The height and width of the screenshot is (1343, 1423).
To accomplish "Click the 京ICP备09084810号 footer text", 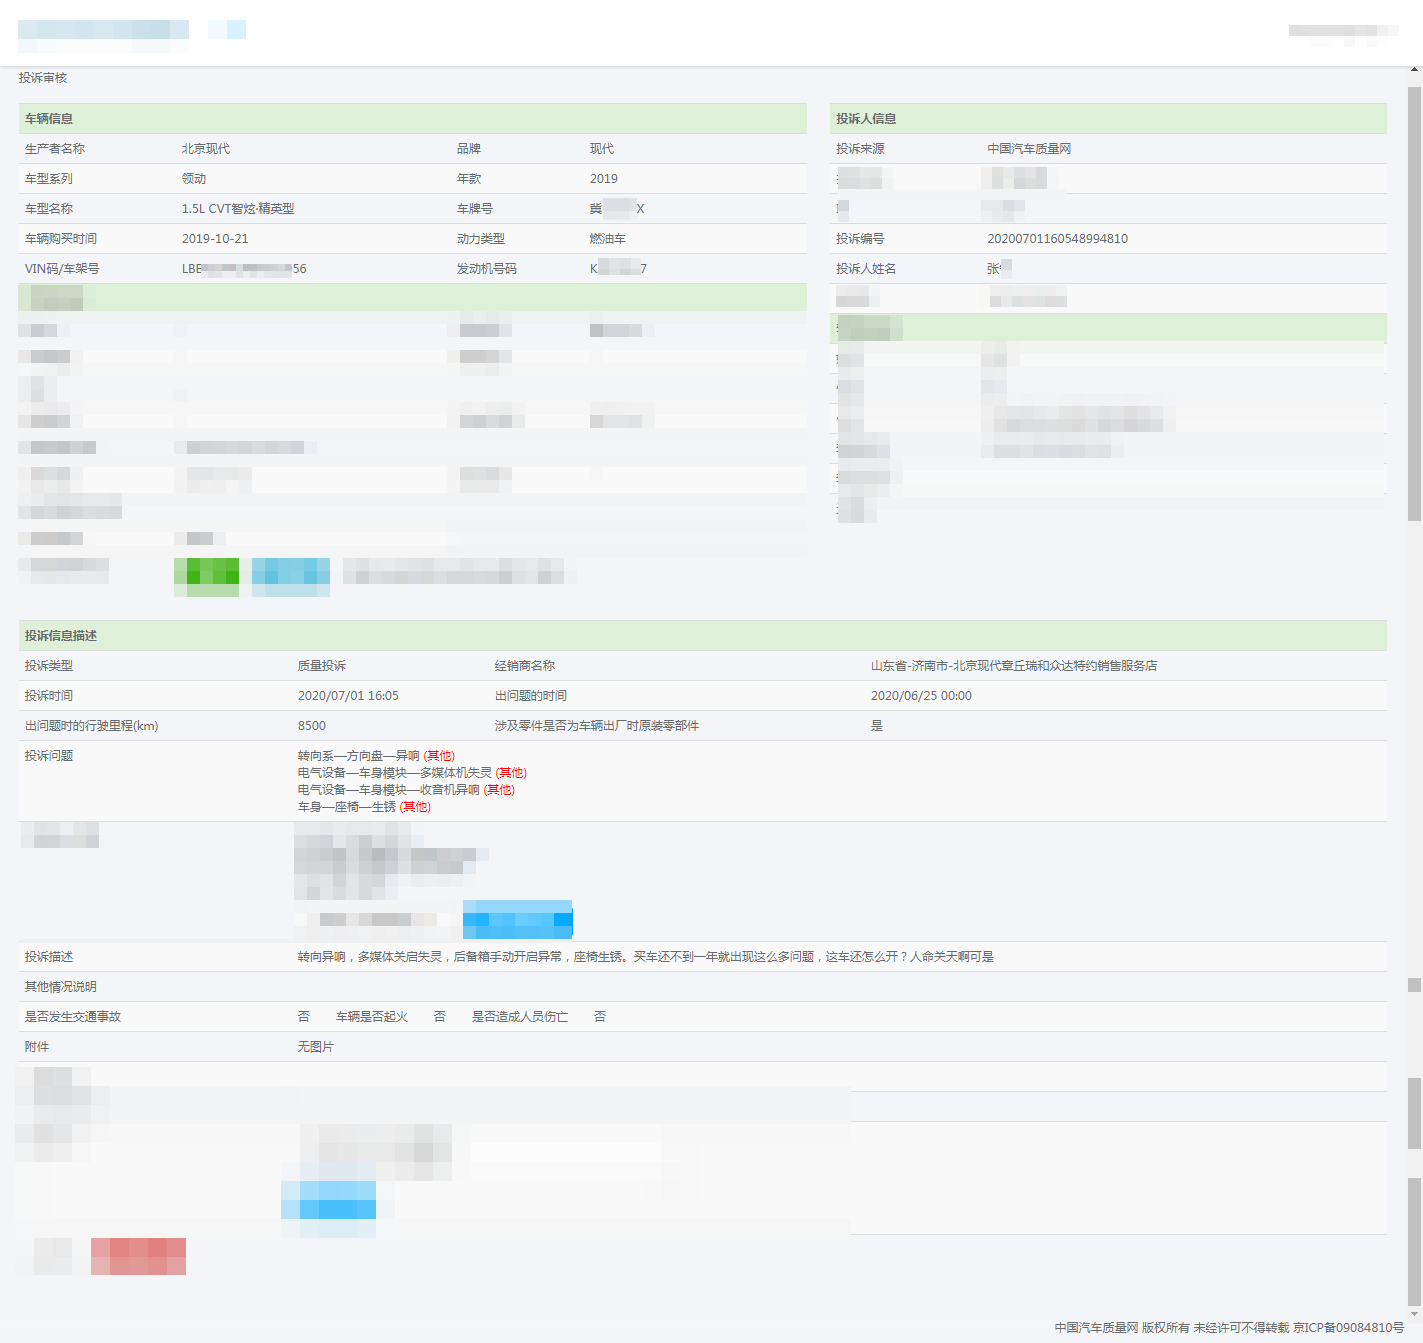I will [1348, 1328].
